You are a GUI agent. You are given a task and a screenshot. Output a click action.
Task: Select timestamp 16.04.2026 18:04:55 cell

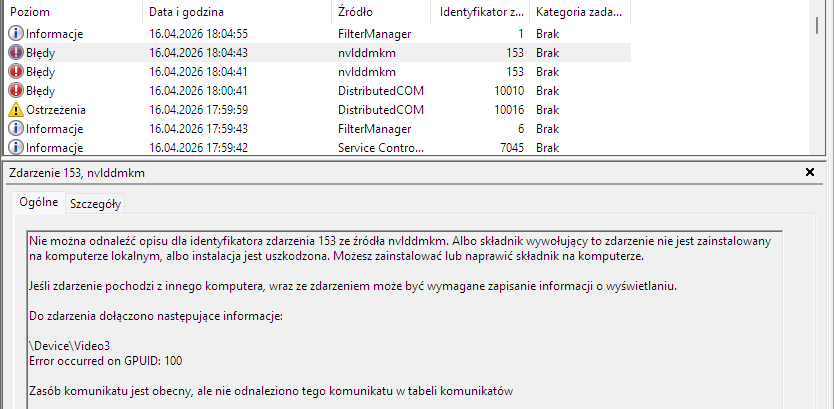(x=198, y=34)
